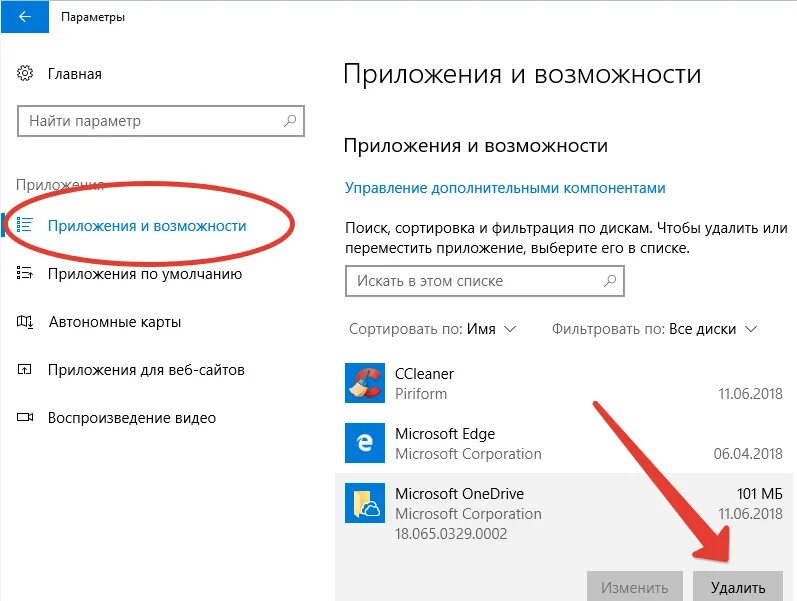Click the Изменить button for OneDrive
This screenshot has width=797, height=601.
[634, 586]
